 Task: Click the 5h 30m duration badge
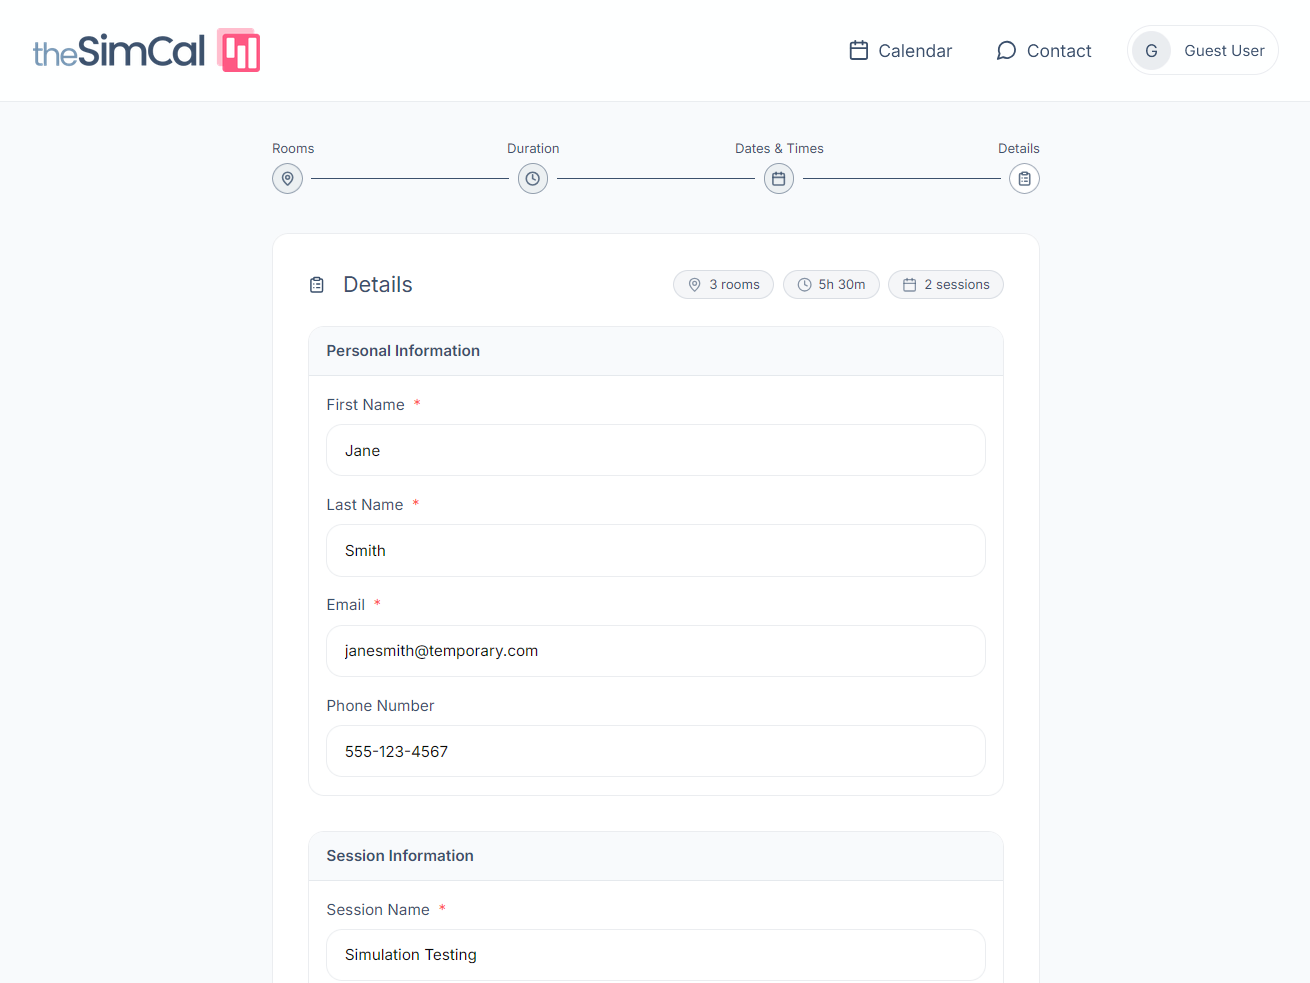(831, 285)
